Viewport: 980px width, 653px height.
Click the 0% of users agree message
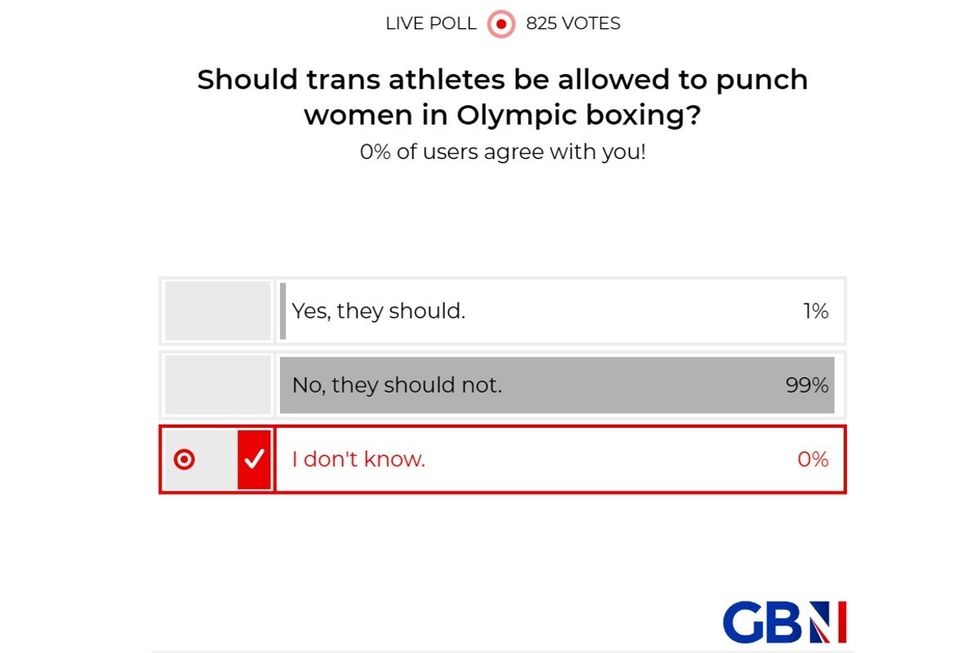click(x=502, y=152)
